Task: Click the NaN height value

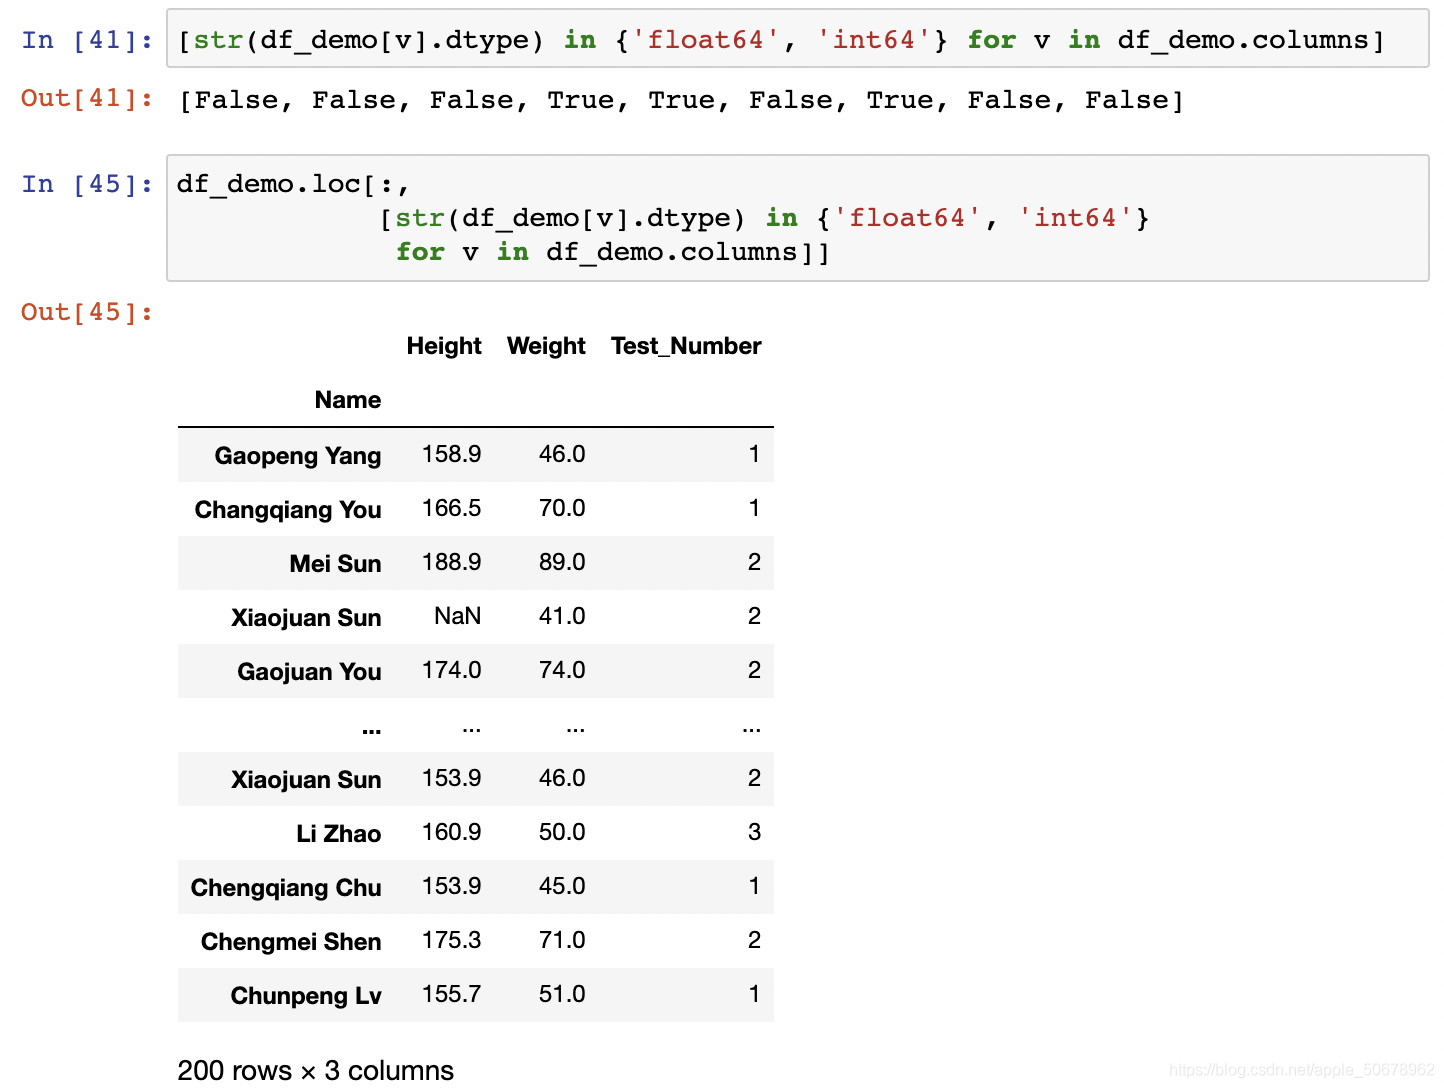Action: tap(458, 616)
